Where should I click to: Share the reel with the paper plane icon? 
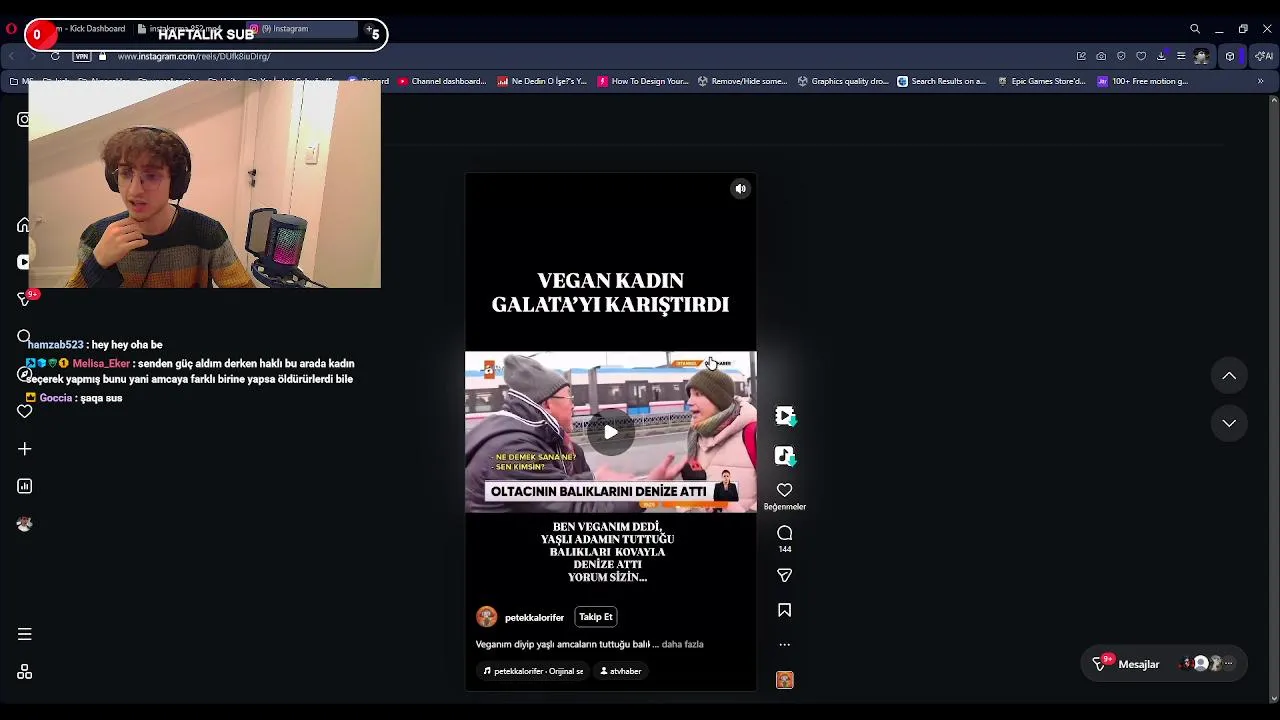coord(785,576)
